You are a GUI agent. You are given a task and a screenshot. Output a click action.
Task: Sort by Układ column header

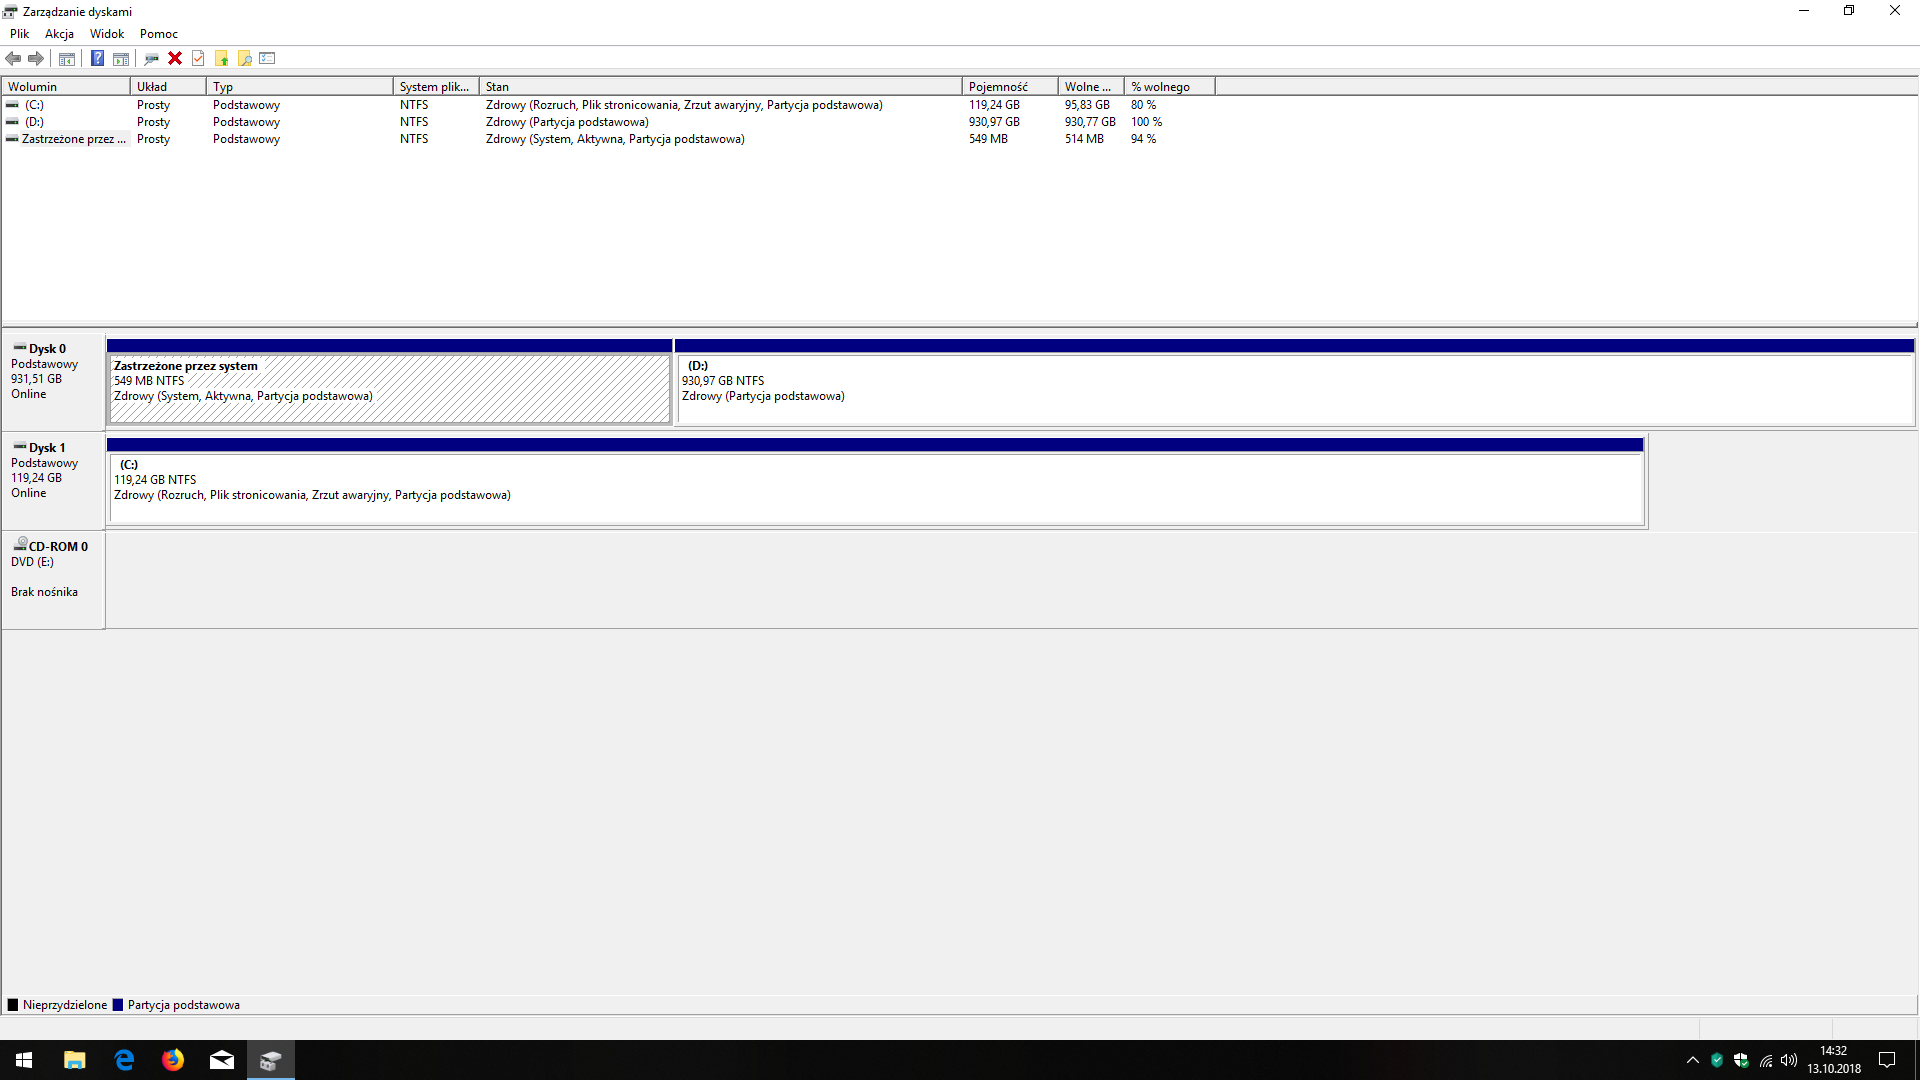coord(168,87)
